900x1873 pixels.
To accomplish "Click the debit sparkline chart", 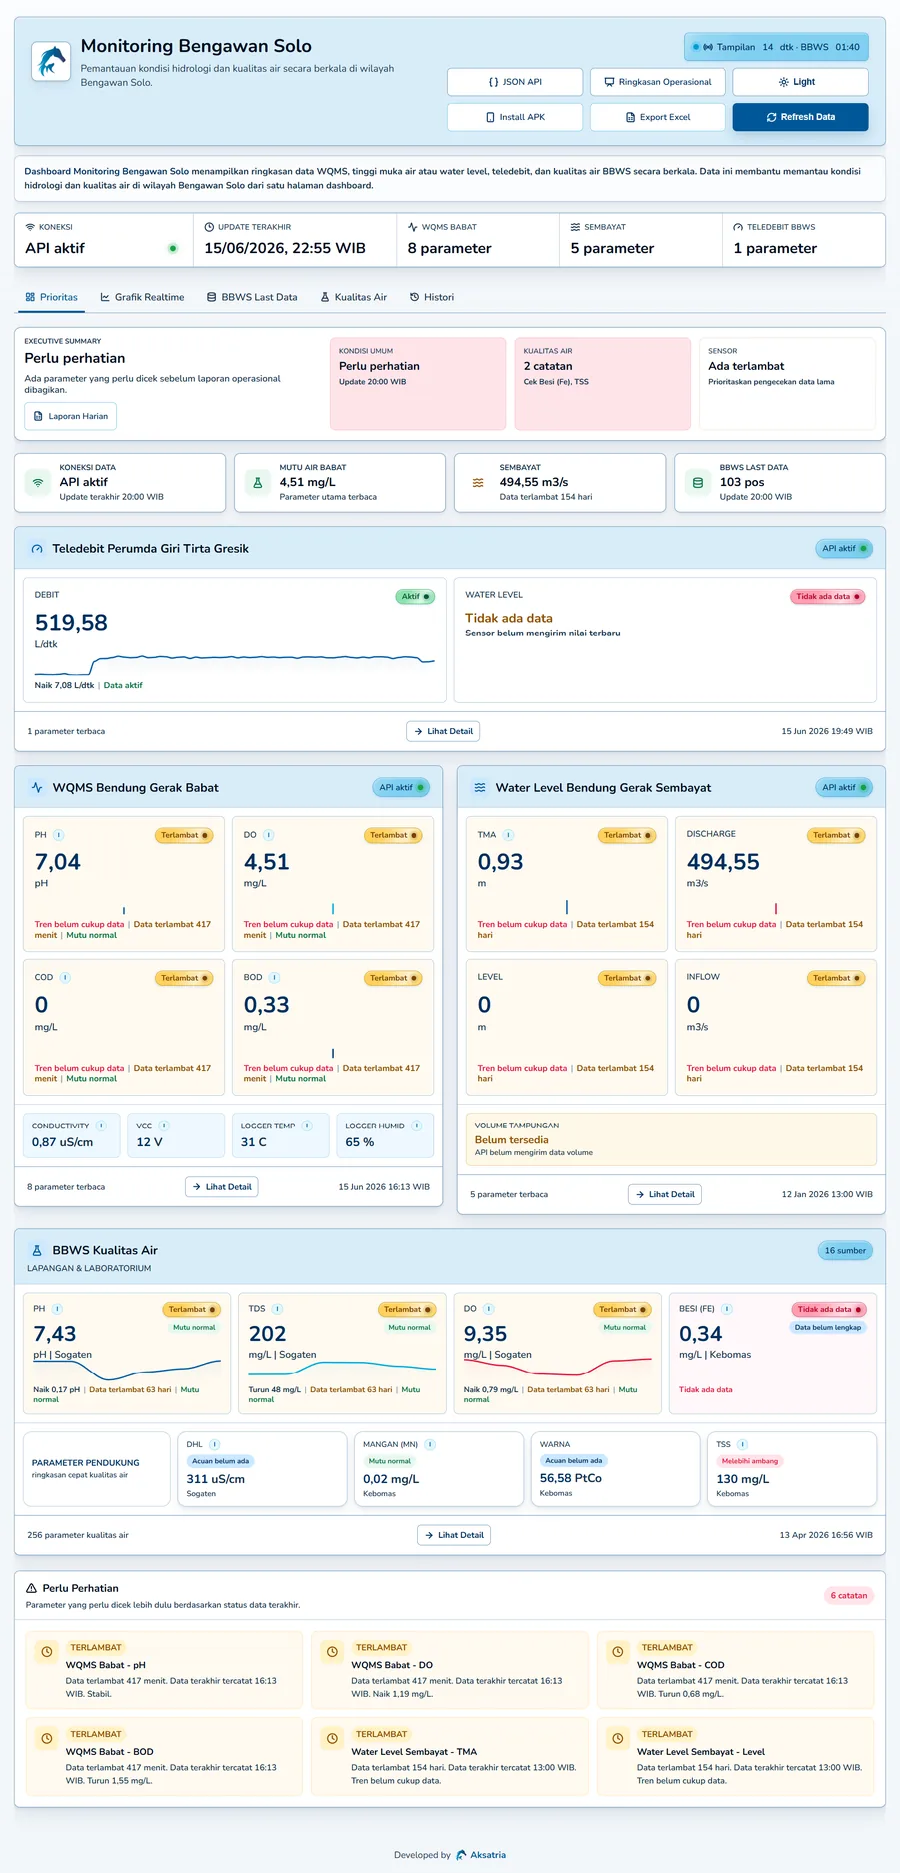I will tap(235, 664).
